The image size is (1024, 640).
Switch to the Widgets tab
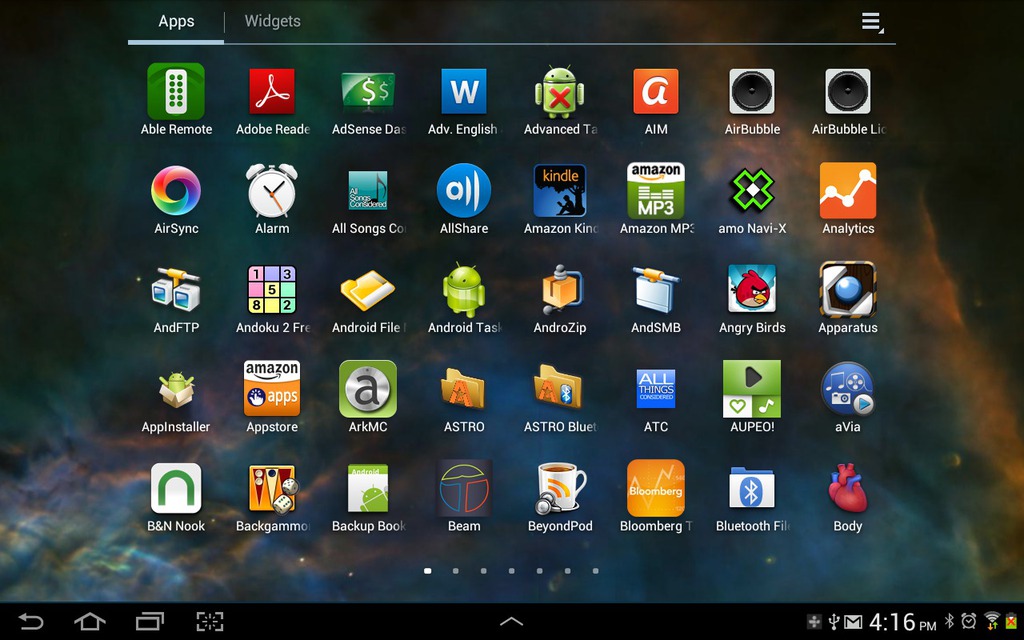pyautogui.click(x=272, y=22)
